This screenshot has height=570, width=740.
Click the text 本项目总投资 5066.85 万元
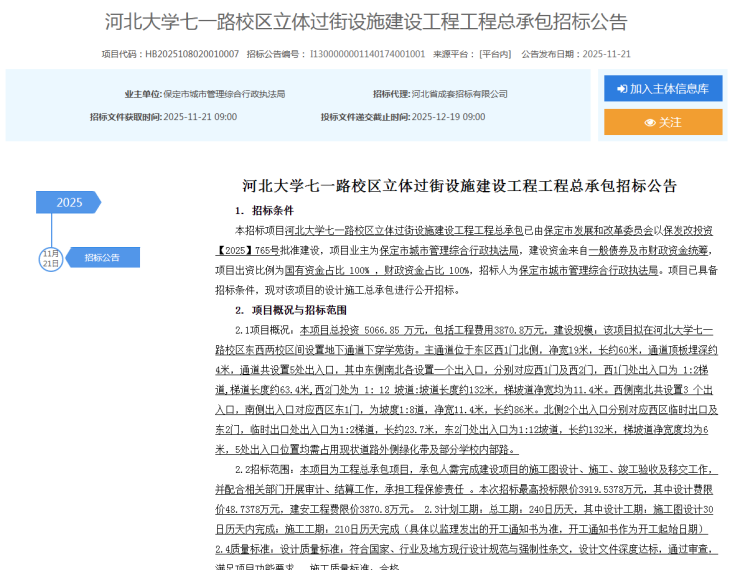[x=362, y=330]
